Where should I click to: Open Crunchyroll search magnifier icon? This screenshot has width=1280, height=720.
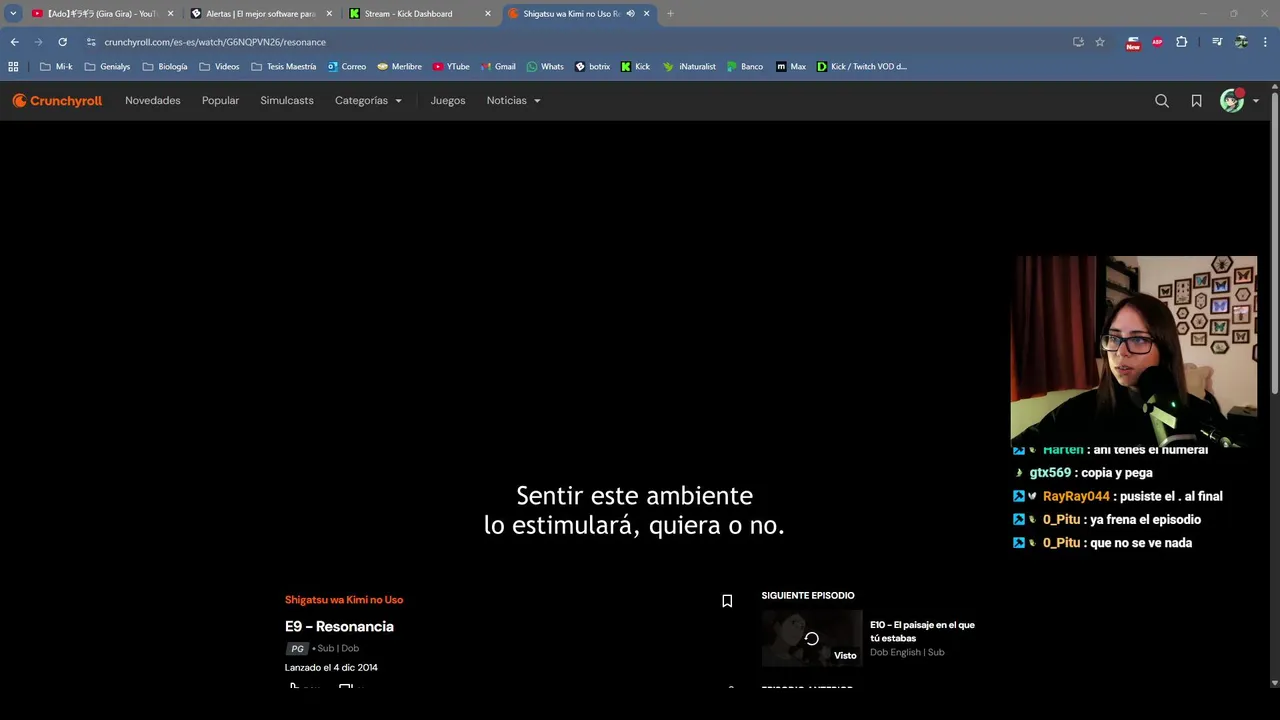(1162, 101)
